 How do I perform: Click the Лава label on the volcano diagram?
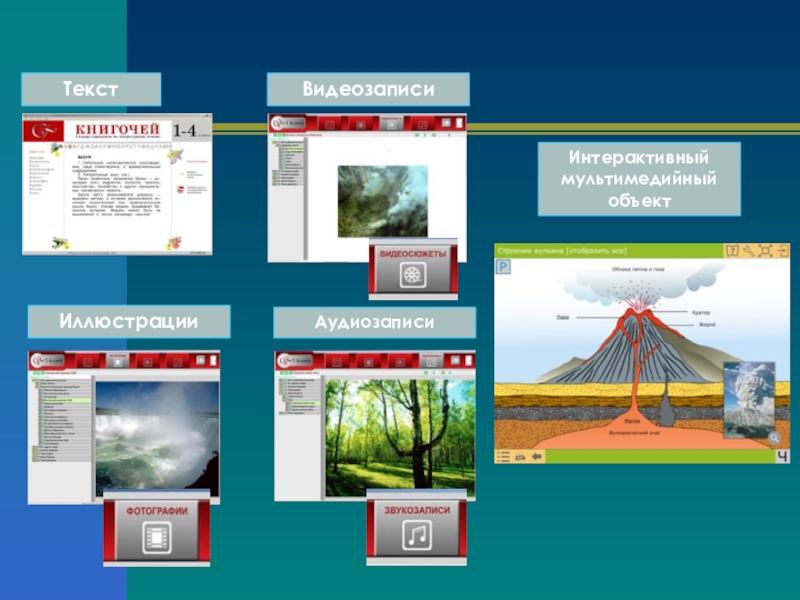point(562,317)
